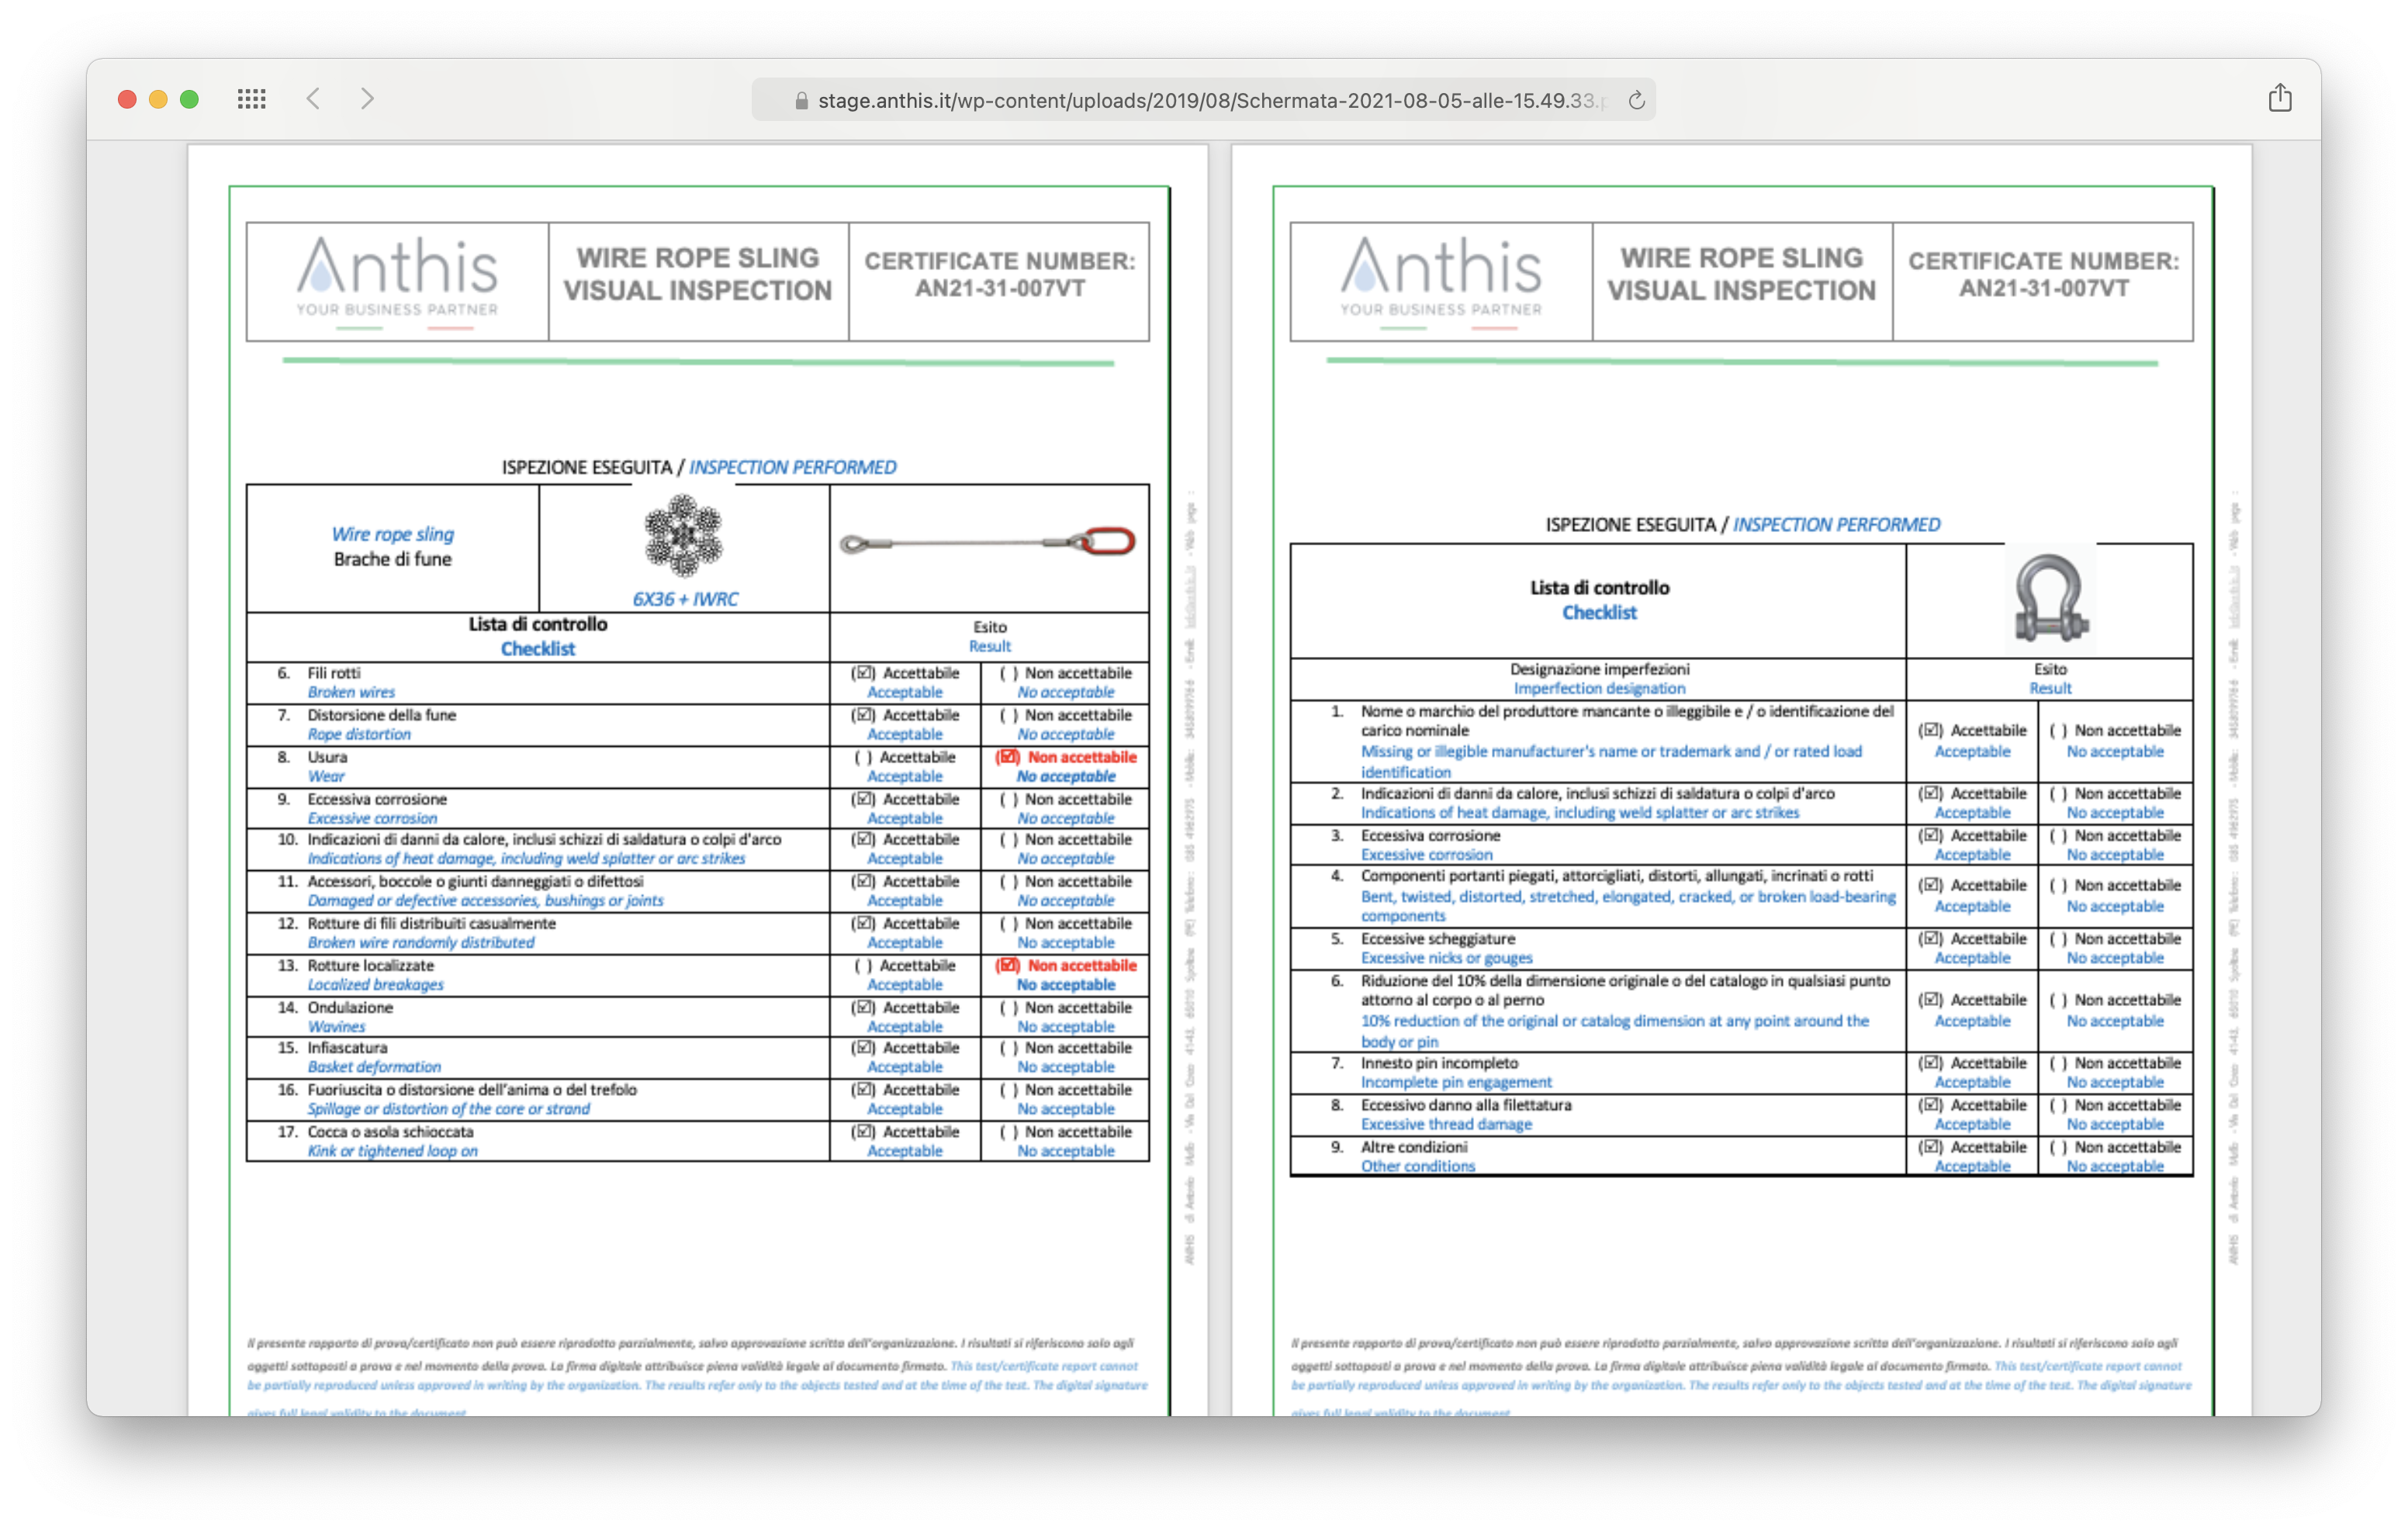Click the text "Designazione imperfezioni"
The image size is (2408, 1531).
pyautogui.click(x=1600, y=669)
